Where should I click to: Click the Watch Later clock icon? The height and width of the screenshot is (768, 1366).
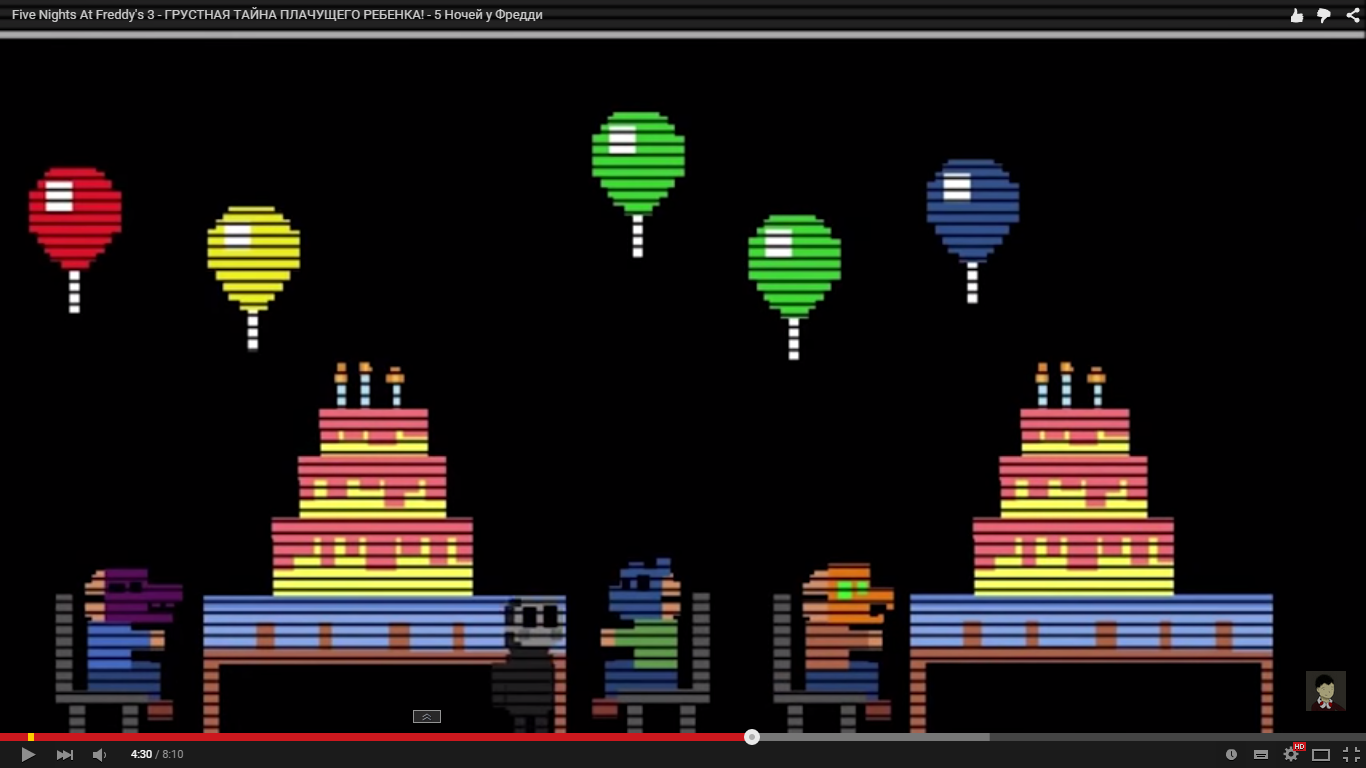(1231, 755)
